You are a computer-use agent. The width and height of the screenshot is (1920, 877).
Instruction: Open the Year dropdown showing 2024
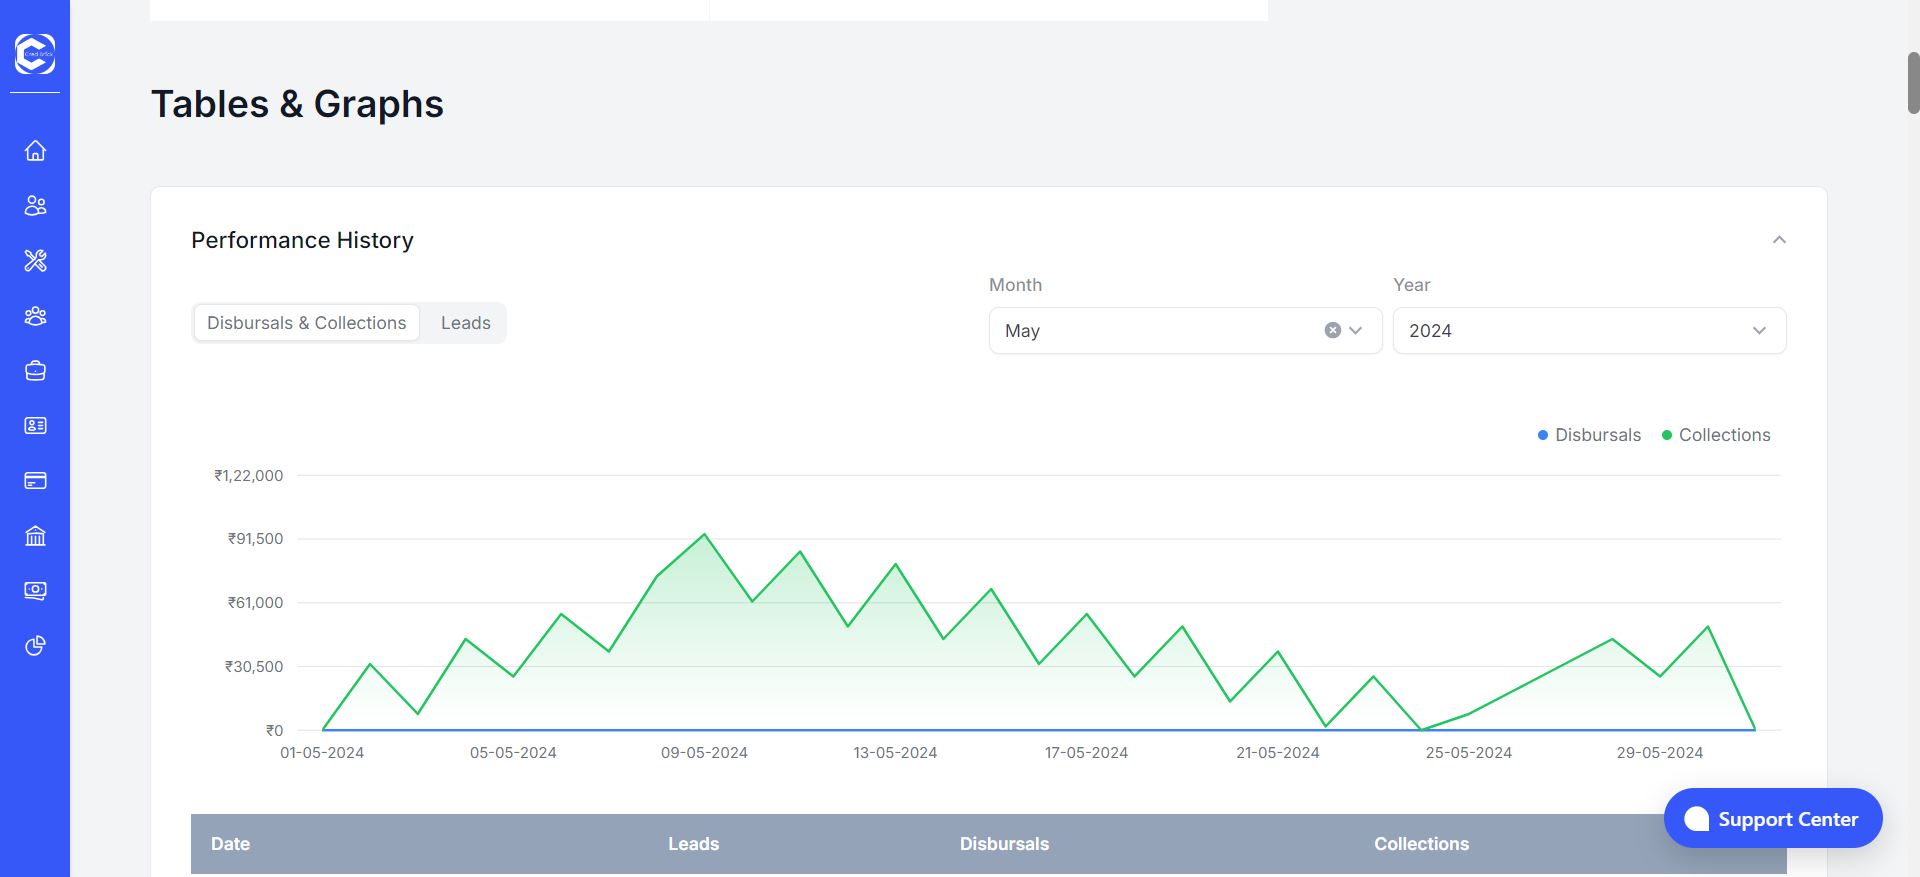pos(1588,330)
